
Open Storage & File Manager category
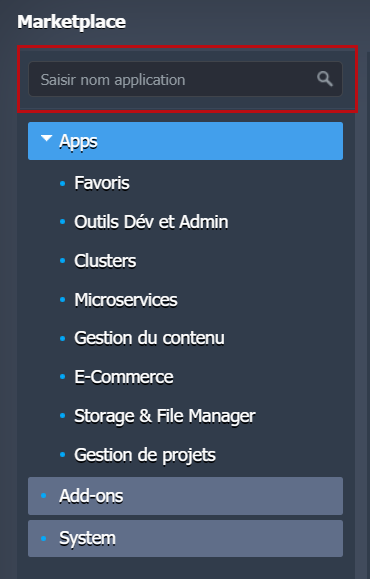tap(165, 416)
